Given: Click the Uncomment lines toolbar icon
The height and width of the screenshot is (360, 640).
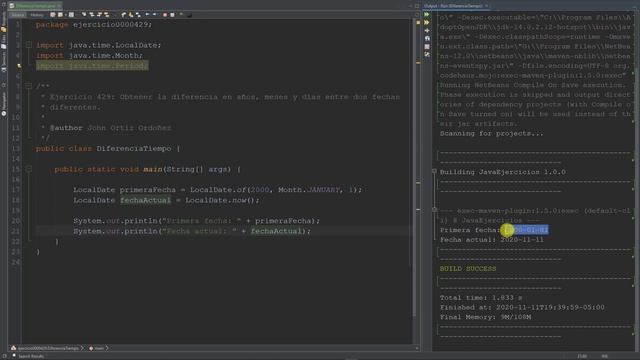Looking at the screenshot, I should click(189, 15).
